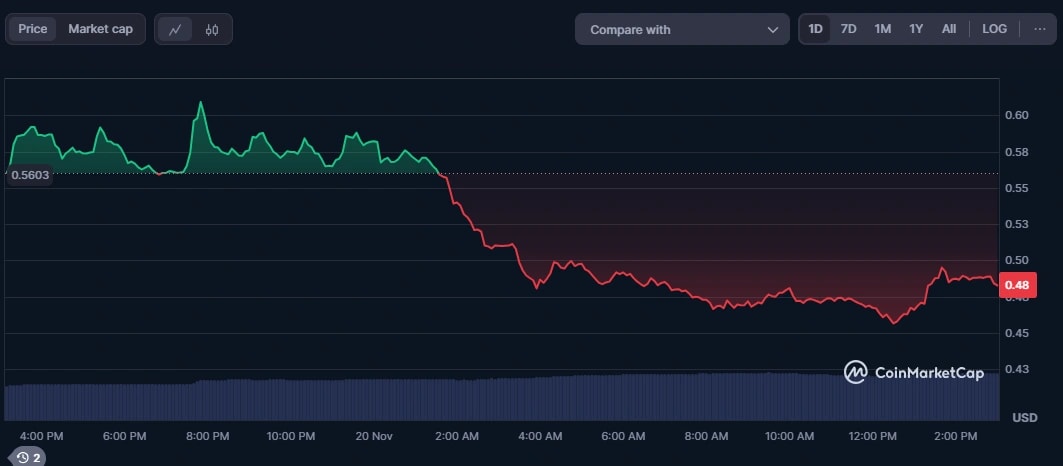Show the 1M time range
The width and height of the screenshot is (1063, 466).
tap(882, 29)
